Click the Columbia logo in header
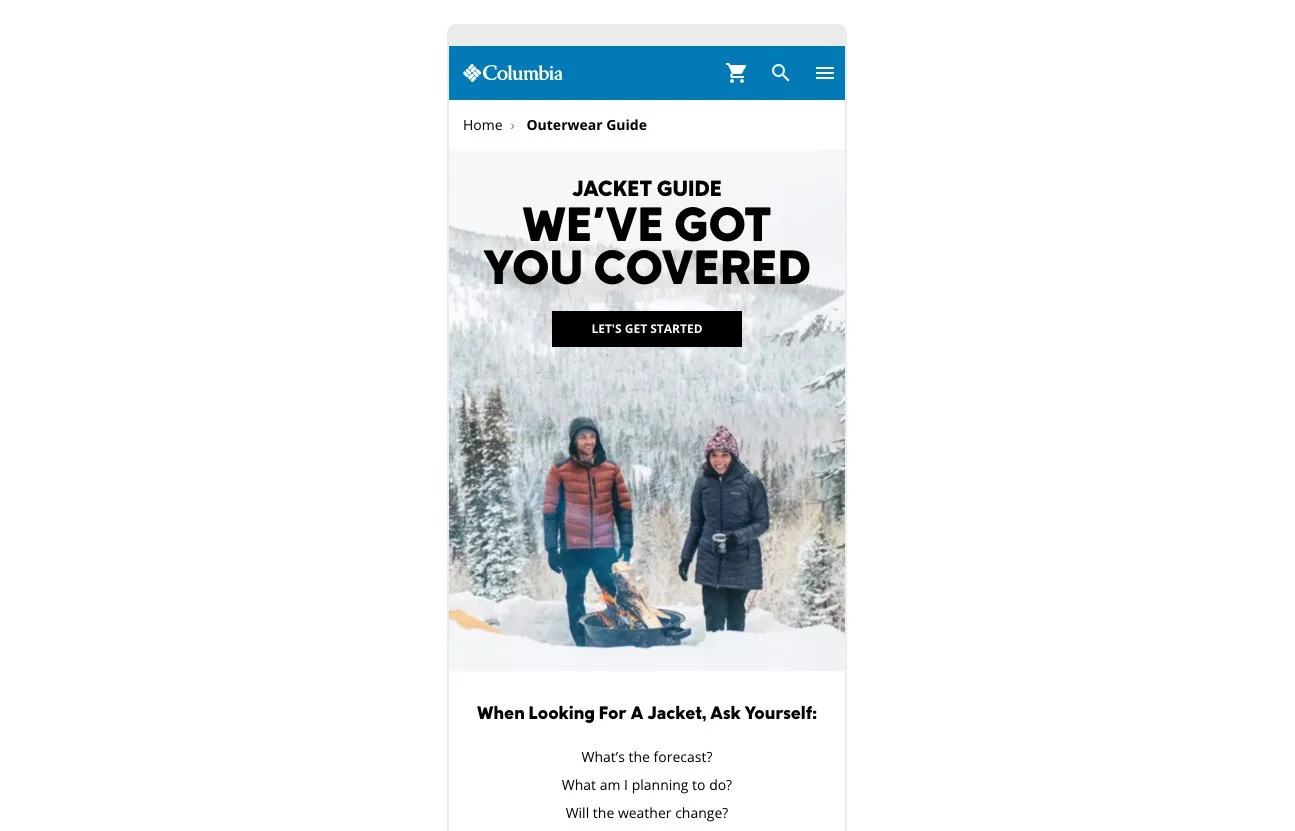This screenshot has height=831, width=1295. click(513, 73)
